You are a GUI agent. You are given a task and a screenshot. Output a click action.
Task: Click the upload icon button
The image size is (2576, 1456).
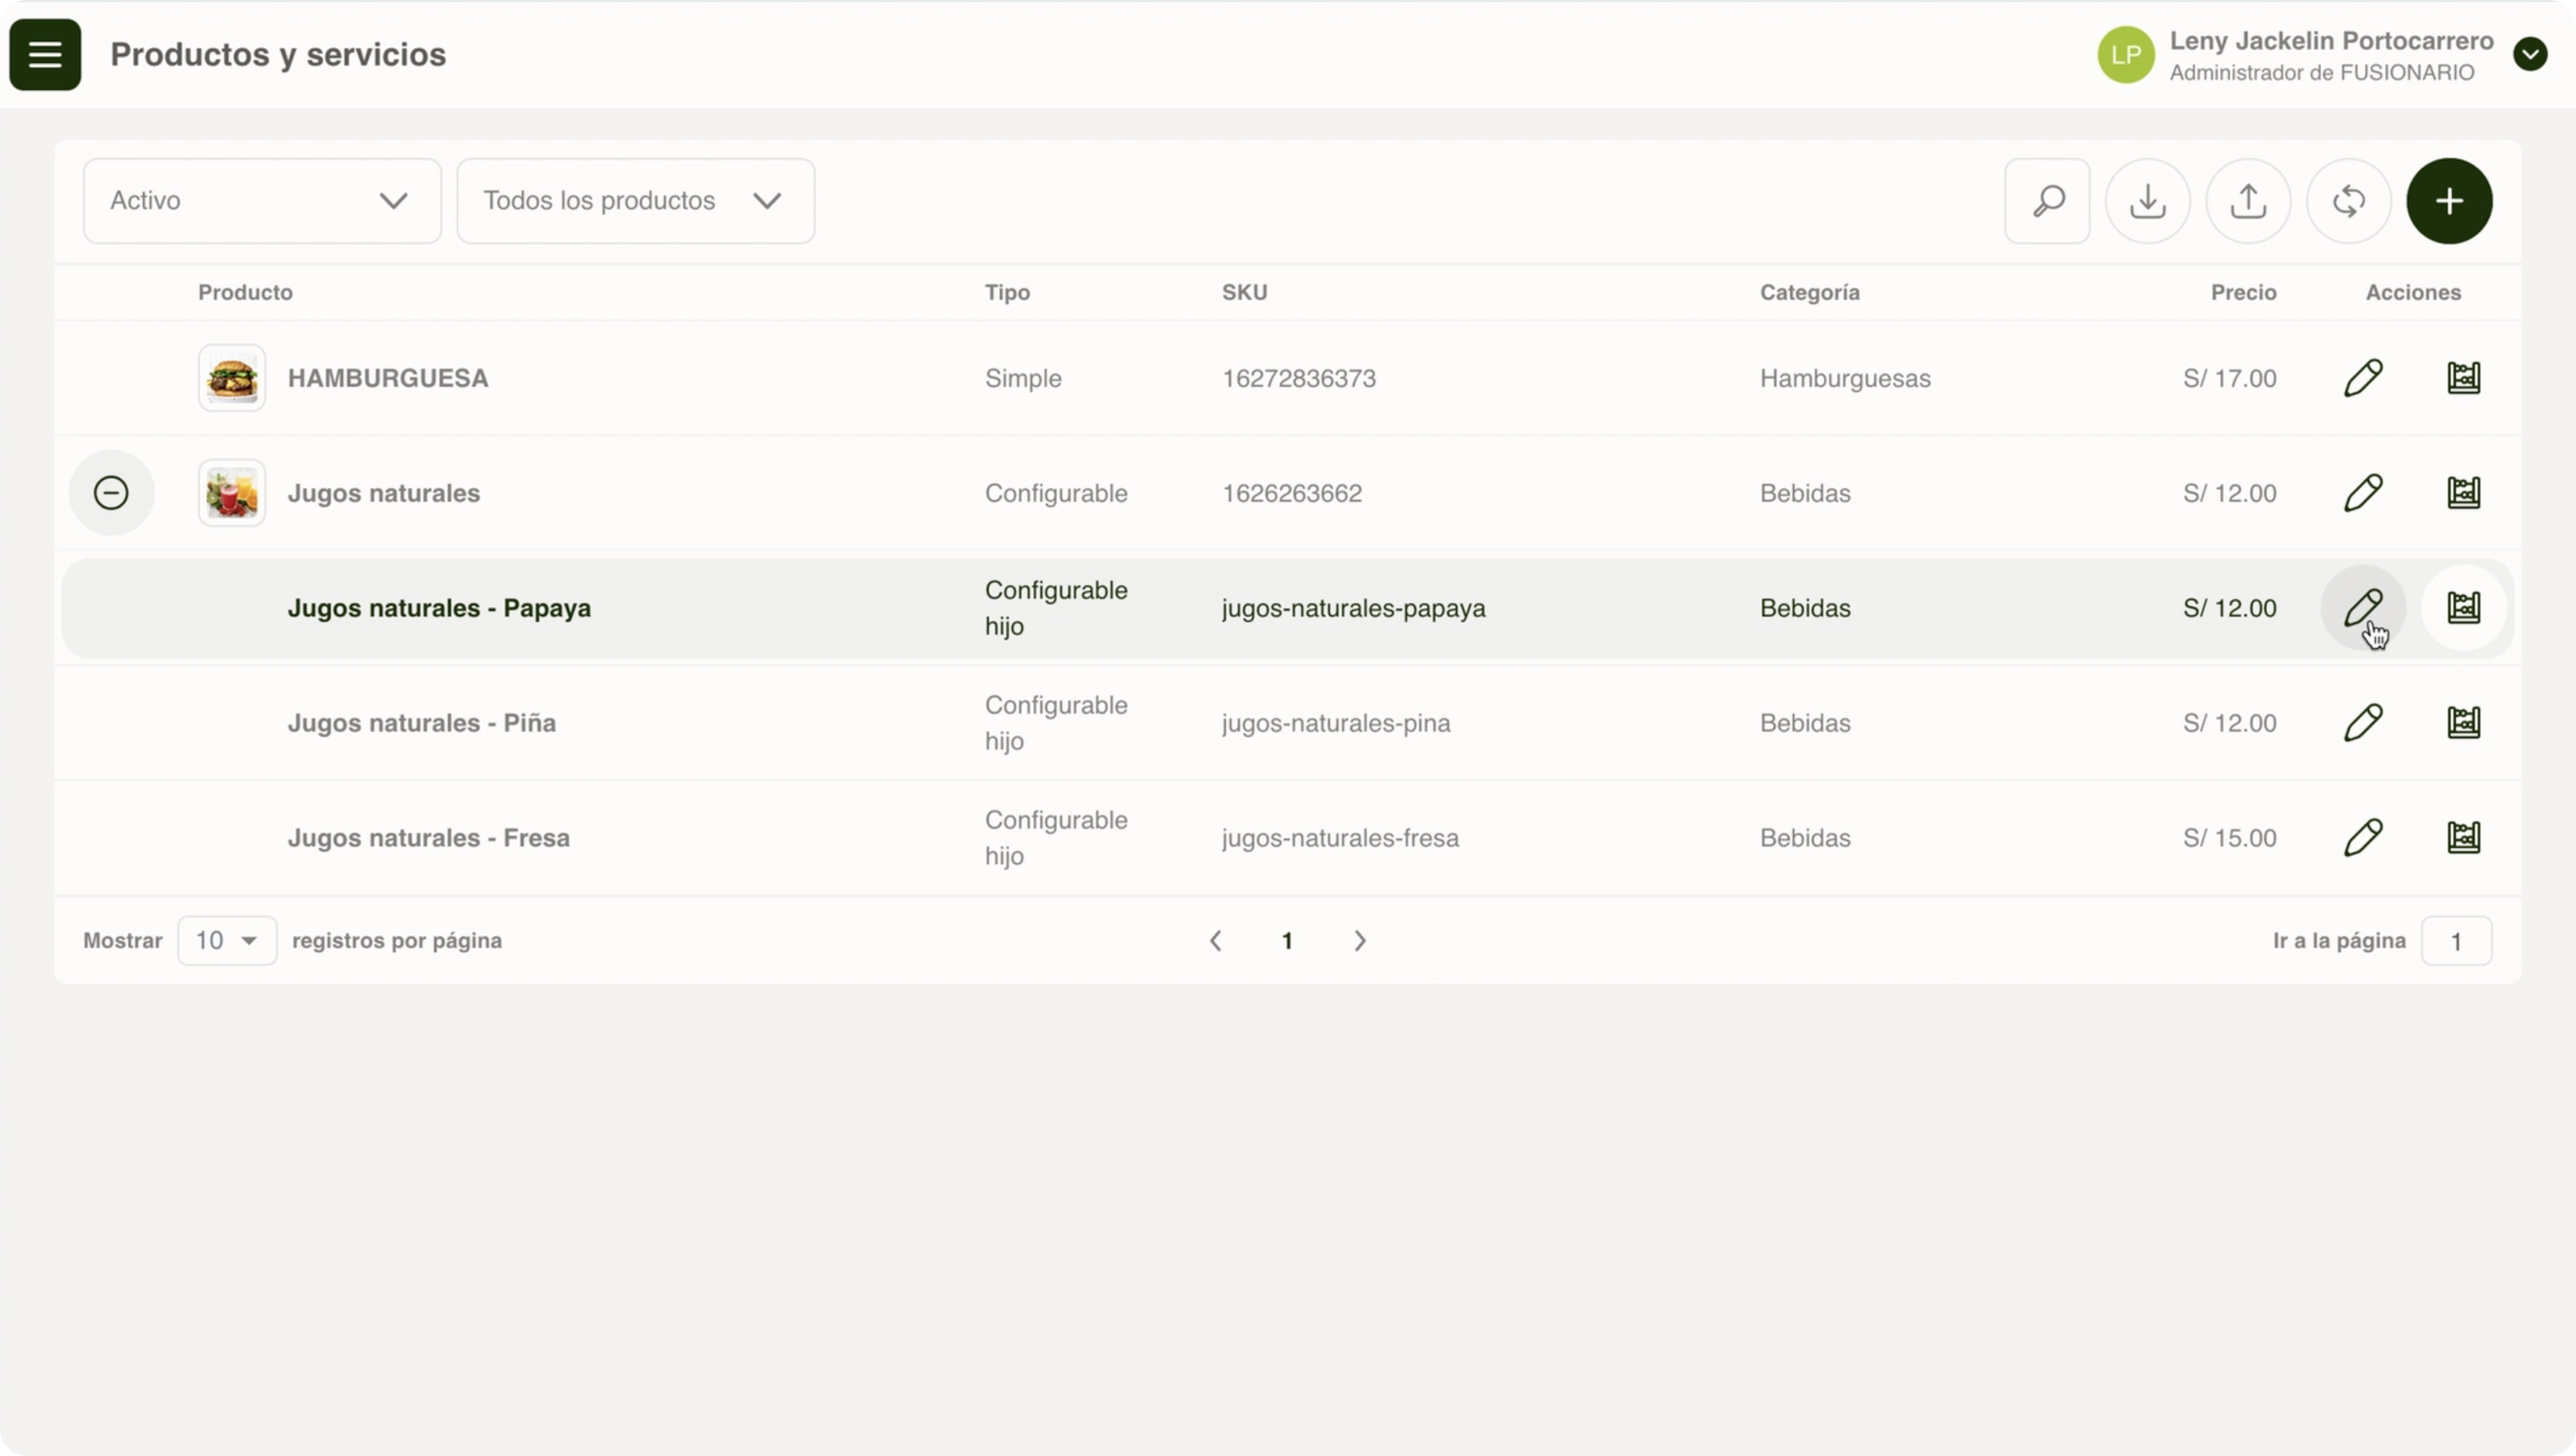click(x=2248, y=201)
